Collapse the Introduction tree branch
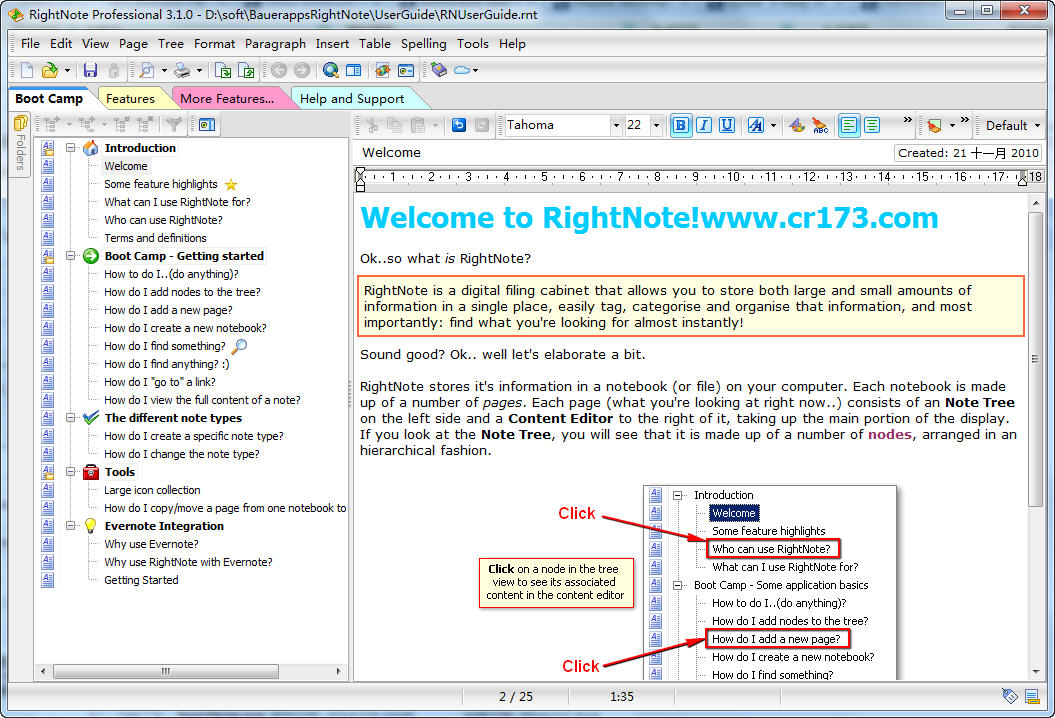Viewport: 1055px width, 718px height. click(x=71, y=148)
